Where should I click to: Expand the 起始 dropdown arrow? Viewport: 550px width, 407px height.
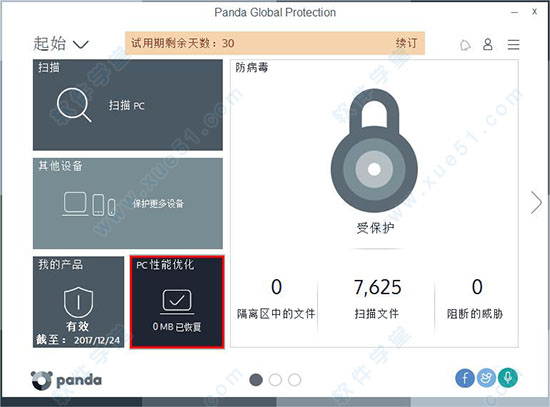[81, 45]
